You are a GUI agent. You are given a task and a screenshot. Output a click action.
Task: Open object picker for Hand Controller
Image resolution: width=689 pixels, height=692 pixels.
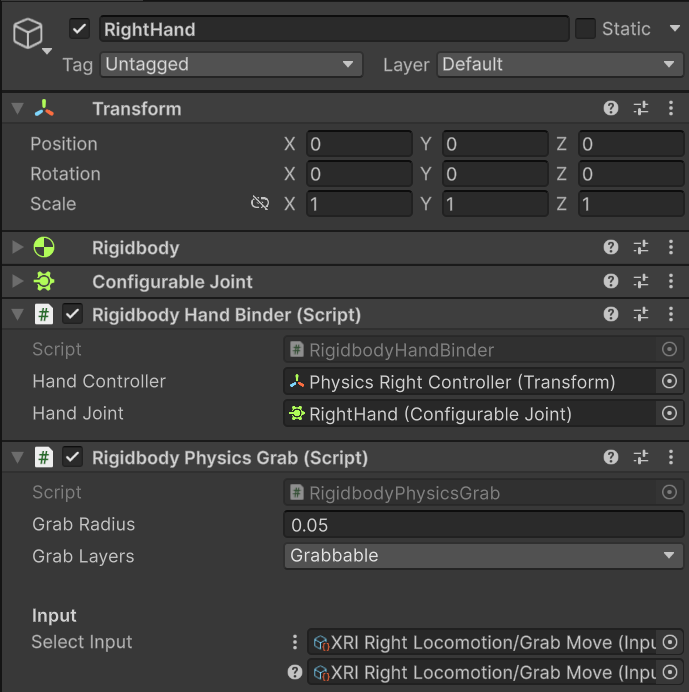(670, 381)
